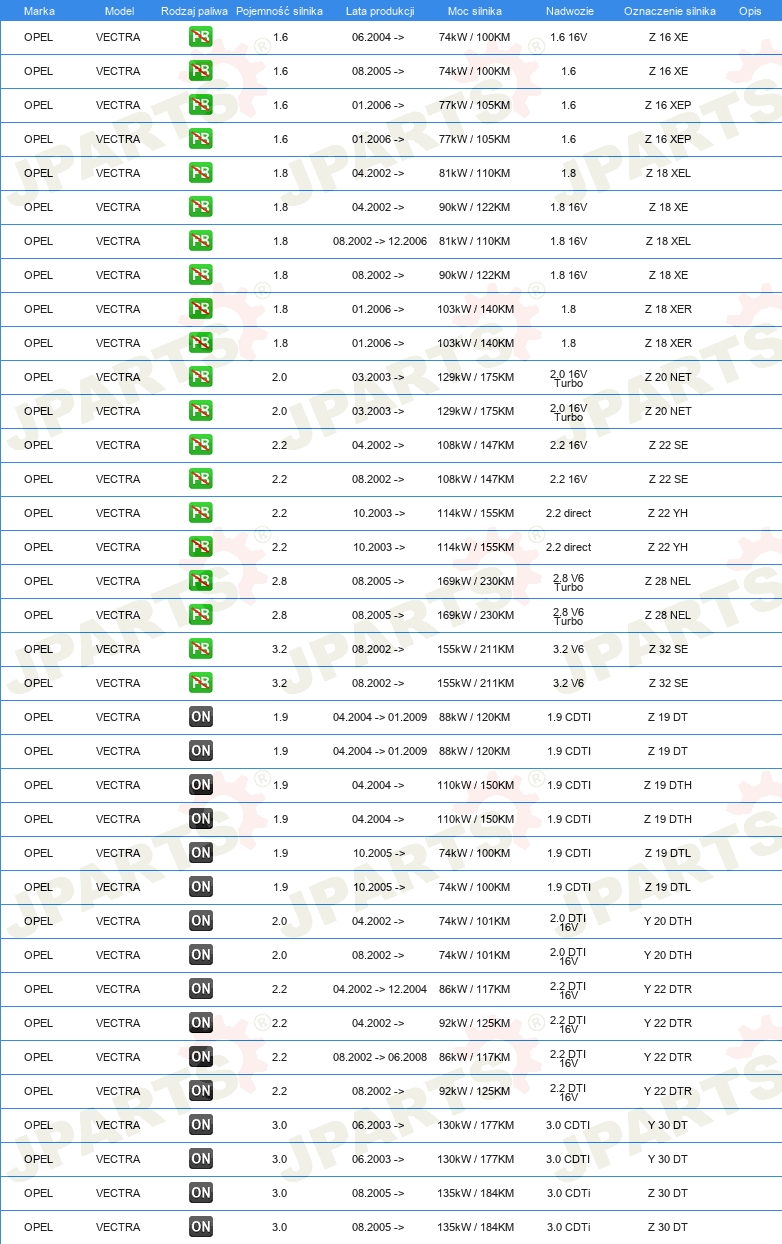Click PB icon in 04.2002 Z 18 XEL row
Viewport: 782px width, 1244px height.
pos(201,173)
